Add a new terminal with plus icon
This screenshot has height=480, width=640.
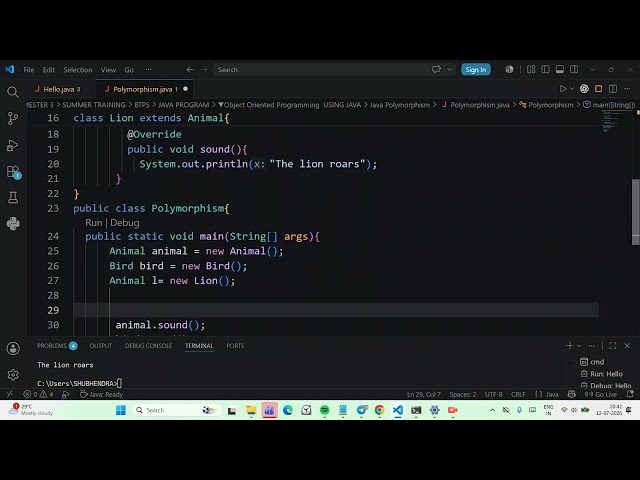click(x=569, y=346)
